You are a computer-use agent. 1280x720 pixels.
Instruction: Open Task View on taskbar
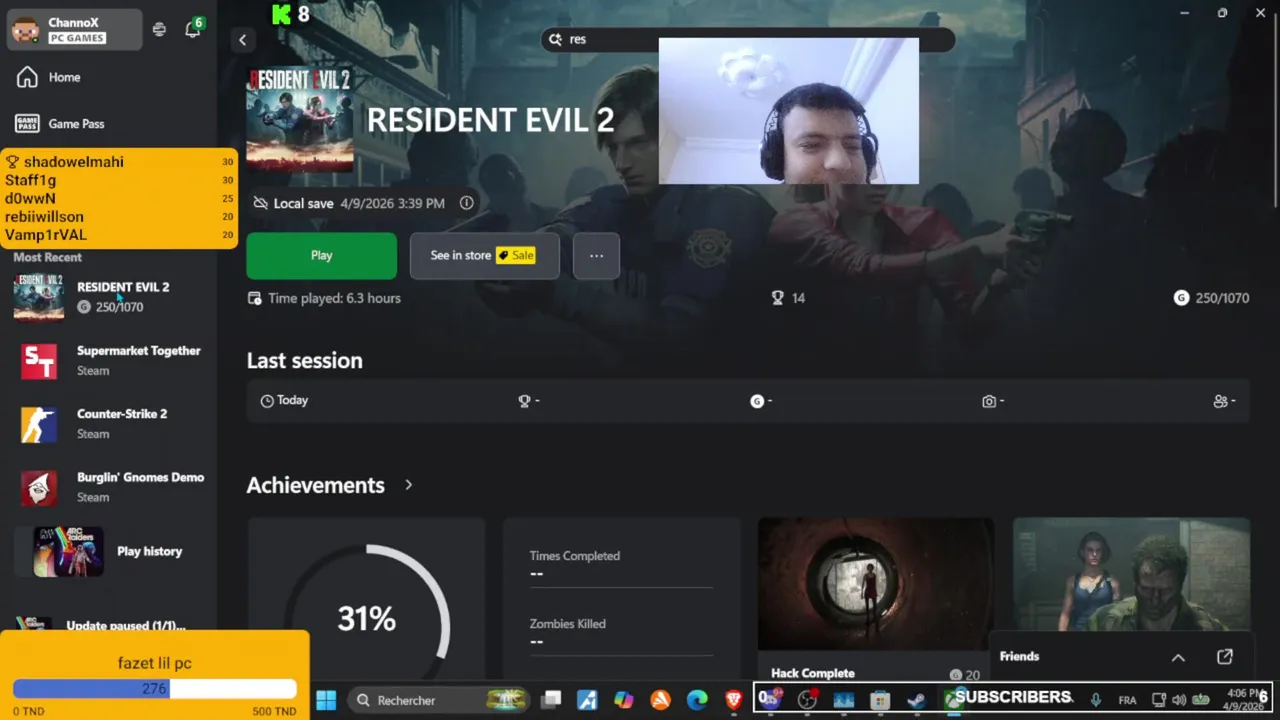pos(551,700)
